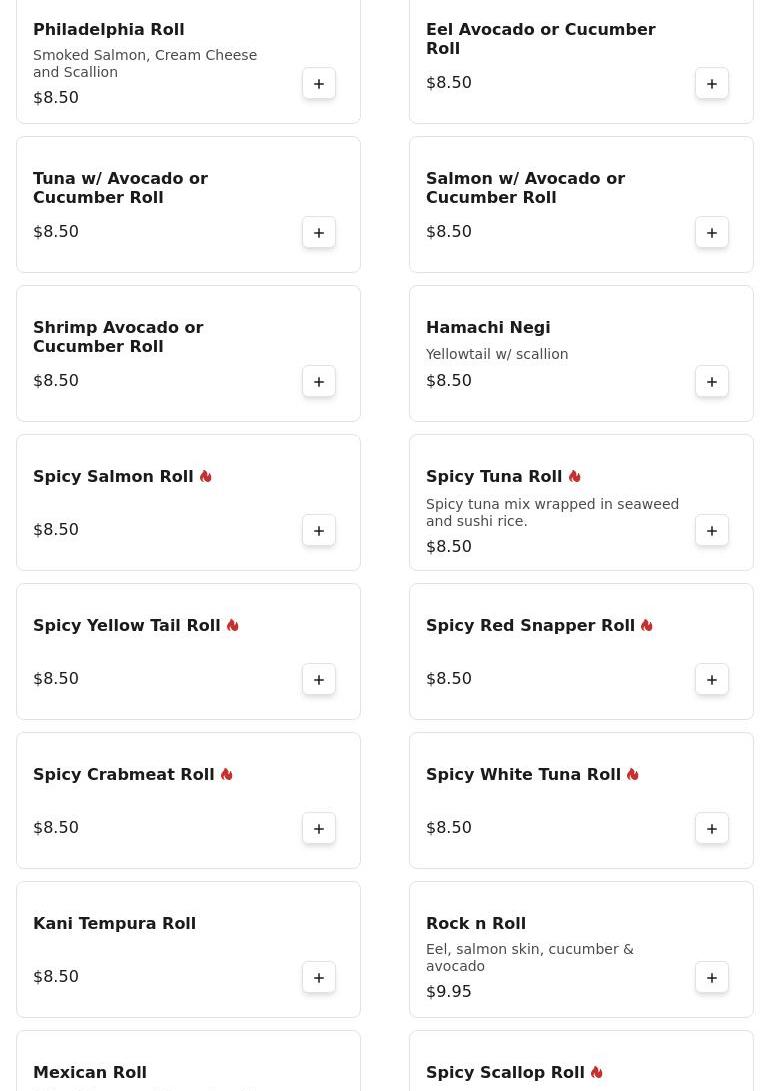Screen dimensions: 770x1091
Task: Add Salmon w/ Avocado or Cucumber Roll
Action: [x=712, y=233]
